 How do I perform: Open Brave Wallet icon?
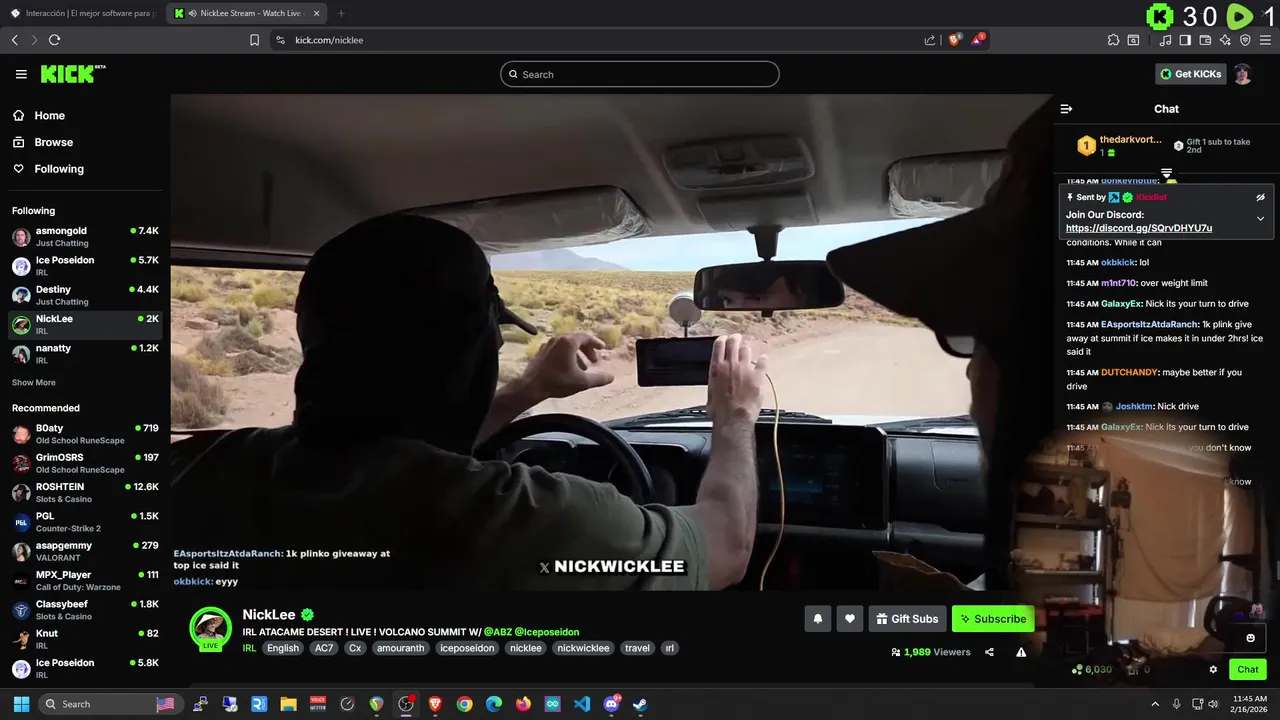(x=1205, y=40)
